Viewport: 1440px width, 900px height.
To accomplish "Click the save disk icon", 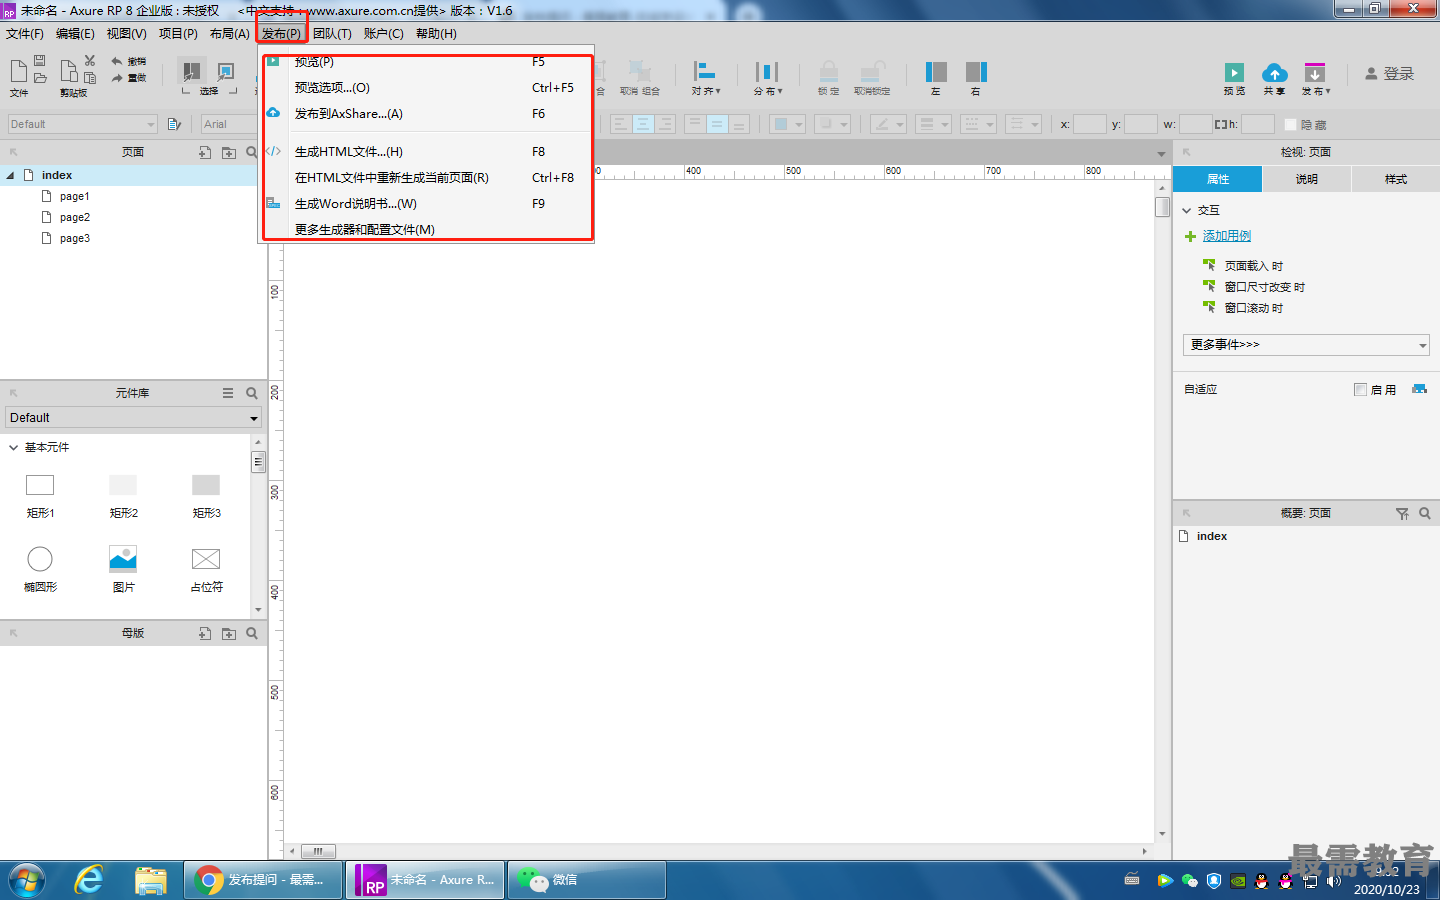I will [x=40, y=60].
